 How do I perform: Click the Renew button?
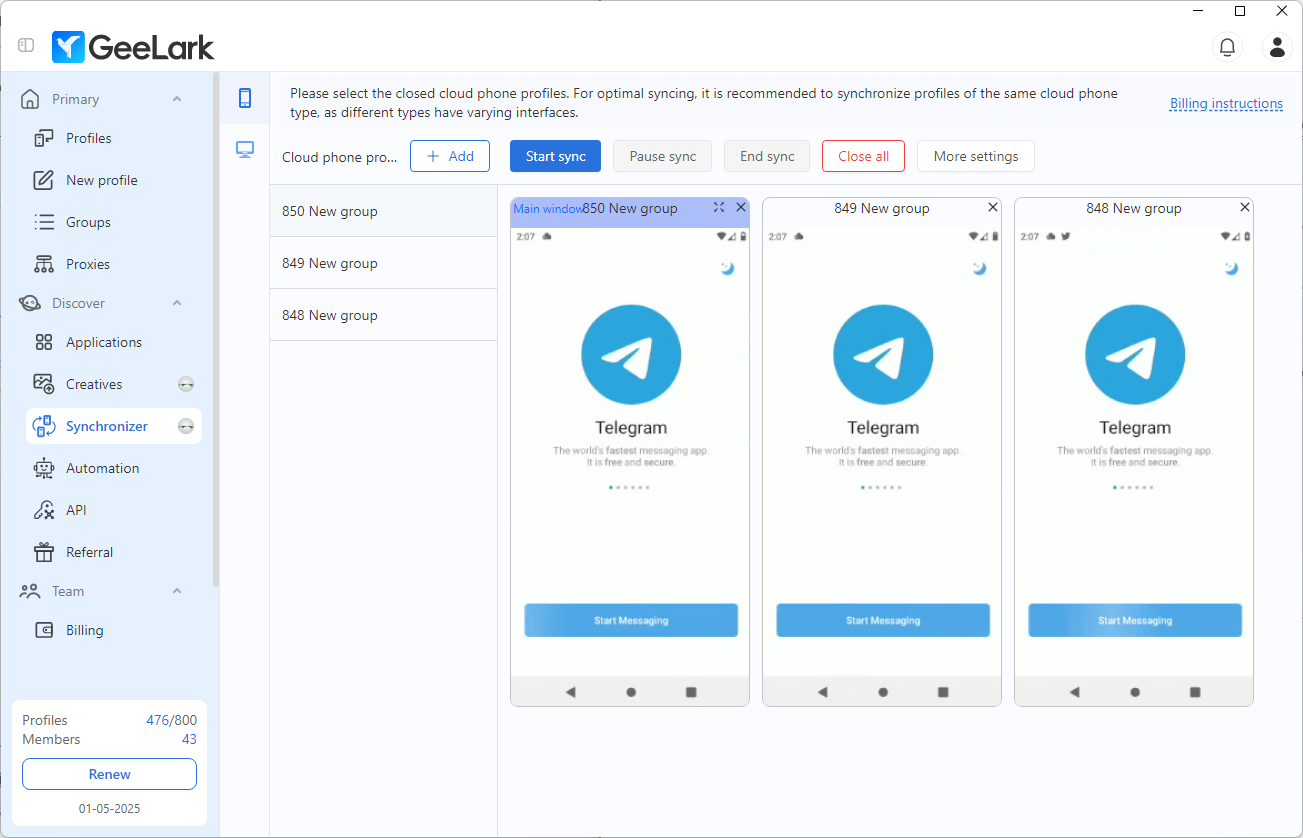(x=110, y=774)
